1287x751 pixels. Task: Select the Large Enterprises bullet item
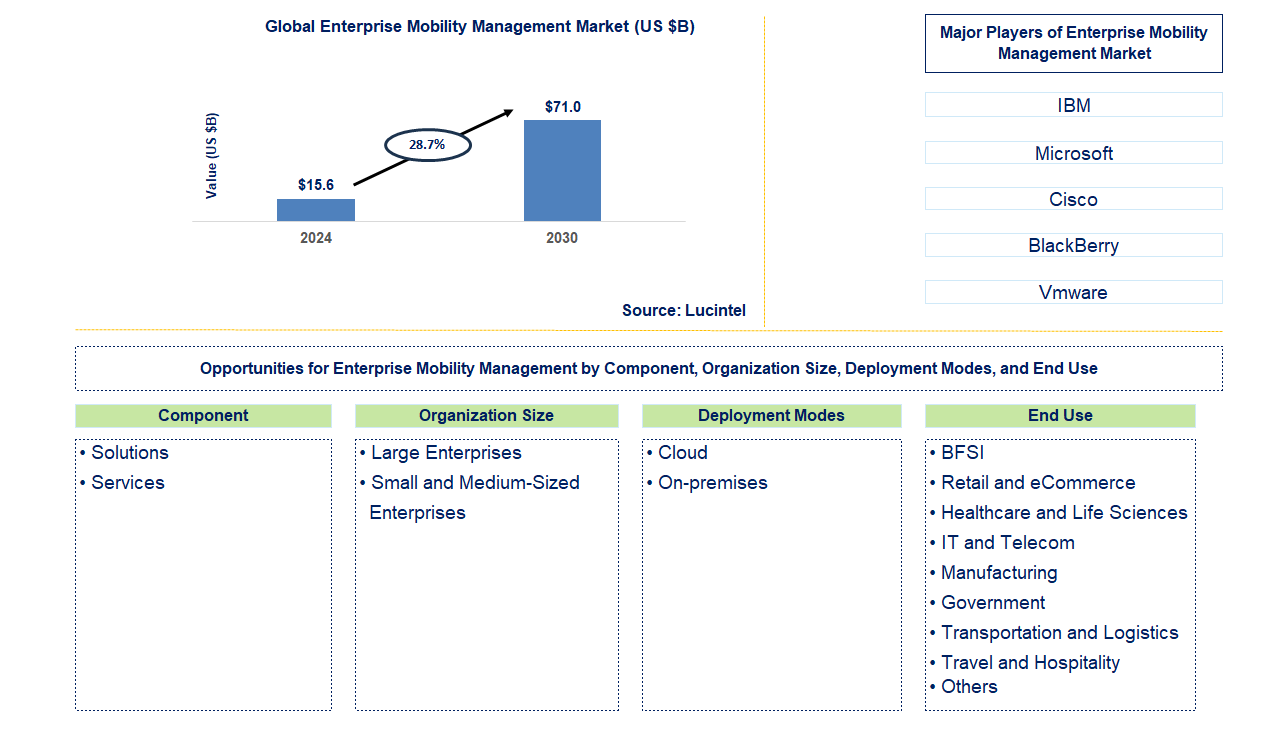441,453
